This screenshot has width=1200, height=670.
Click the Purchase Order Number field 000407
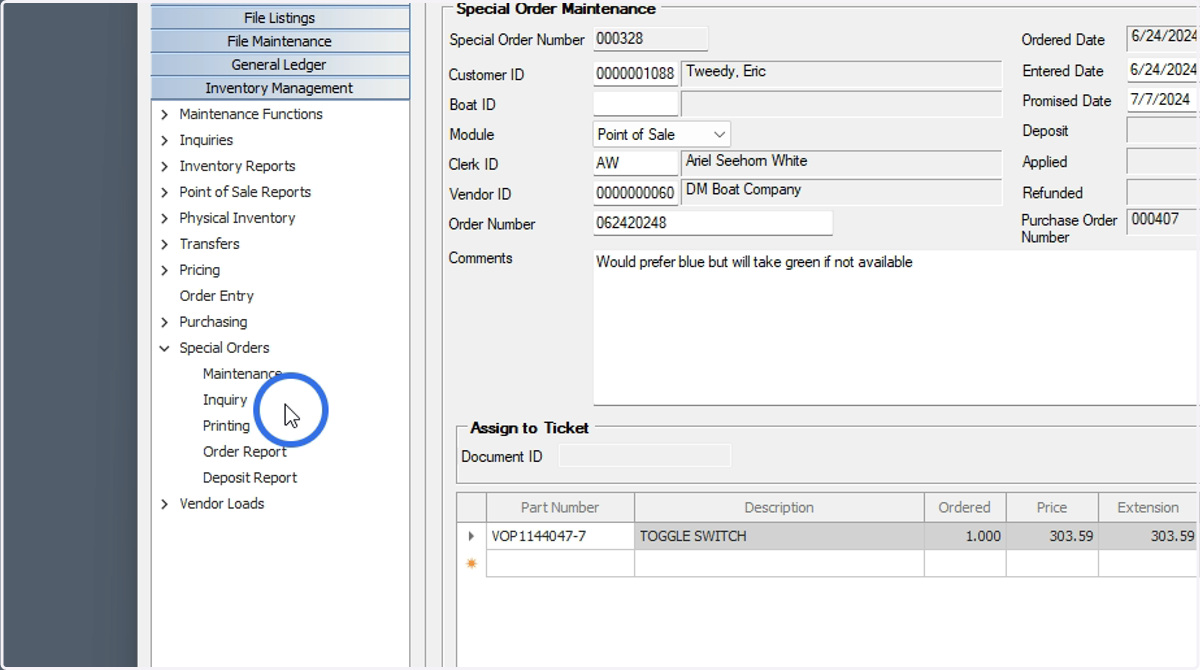(1163, 221)
